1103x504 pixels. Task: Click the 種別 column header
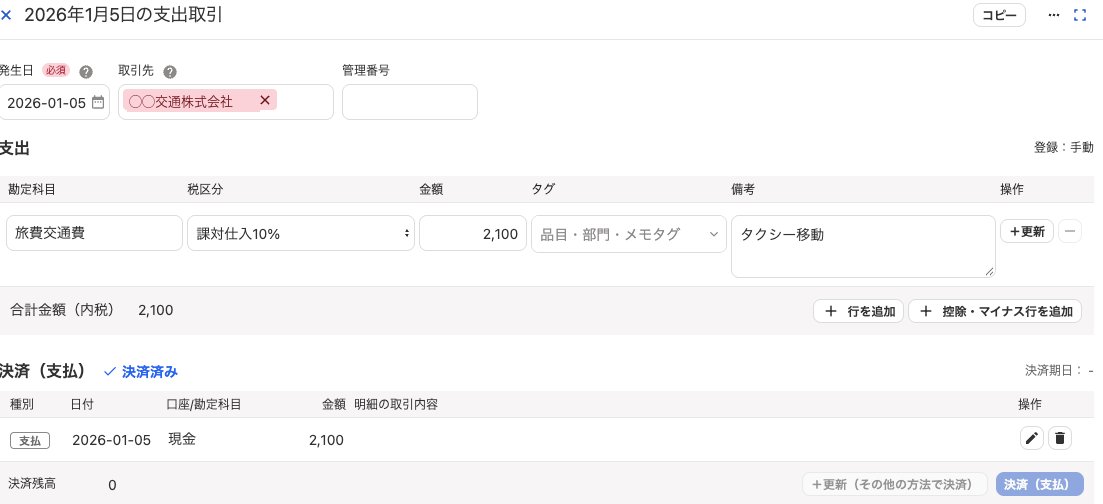tap(22, 404)
